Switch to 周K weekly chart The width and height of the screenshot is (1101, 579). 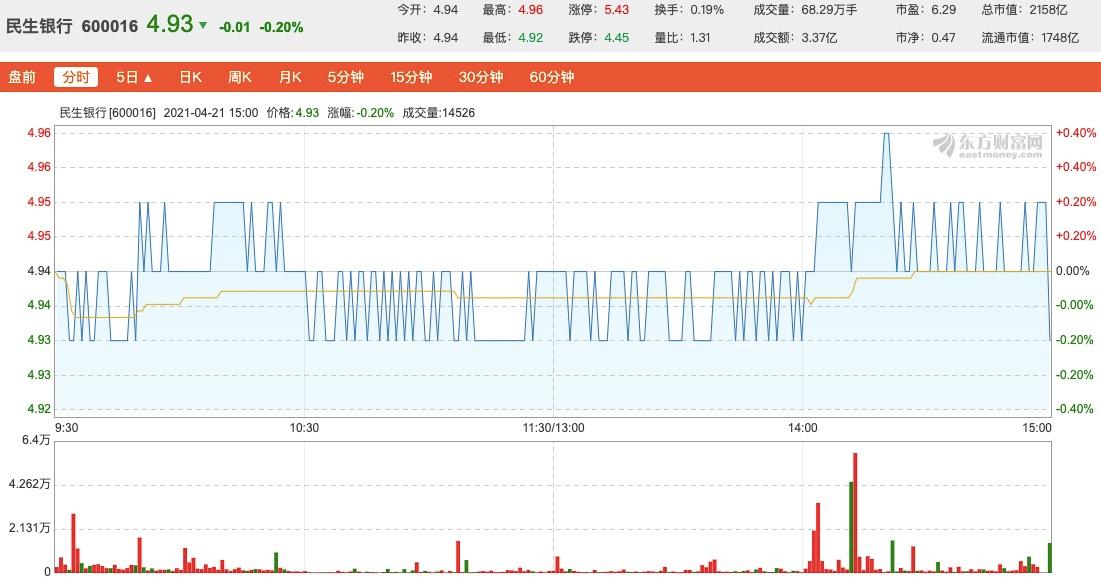(240, 77)
